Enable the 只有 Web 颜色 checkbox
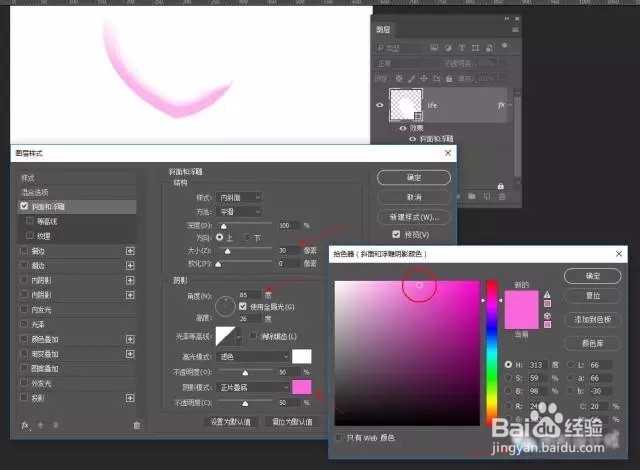The height and width of the screenshot is (470, 640). pos(341,437)
